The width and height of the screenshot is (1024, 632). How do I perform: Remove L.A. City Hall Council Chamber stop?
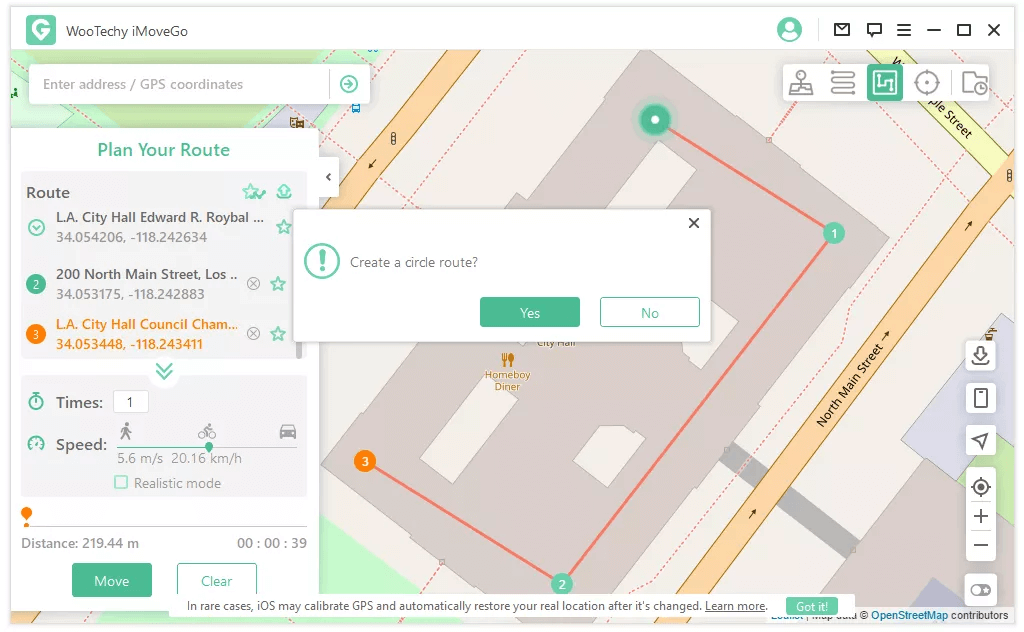[x=253, y=334]
